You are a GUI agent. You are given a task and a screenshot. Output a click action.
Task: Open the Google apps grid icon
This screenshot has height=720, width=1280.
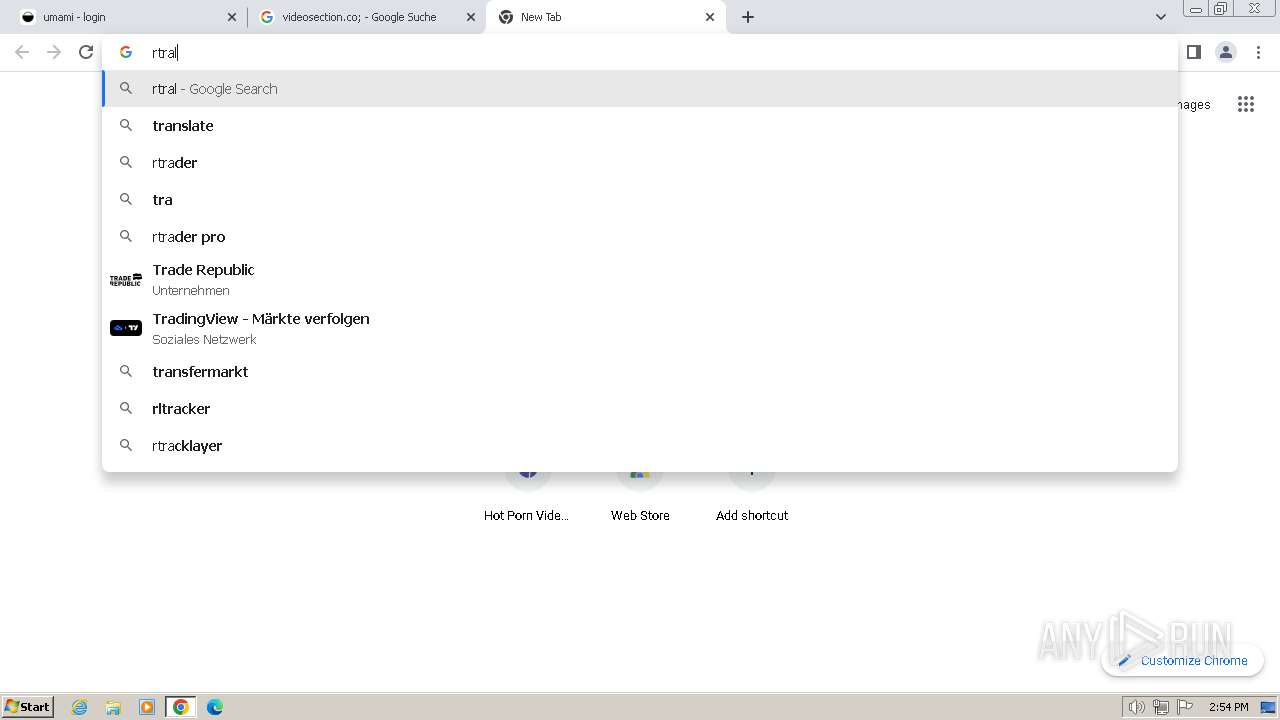tap(1245, 104)
